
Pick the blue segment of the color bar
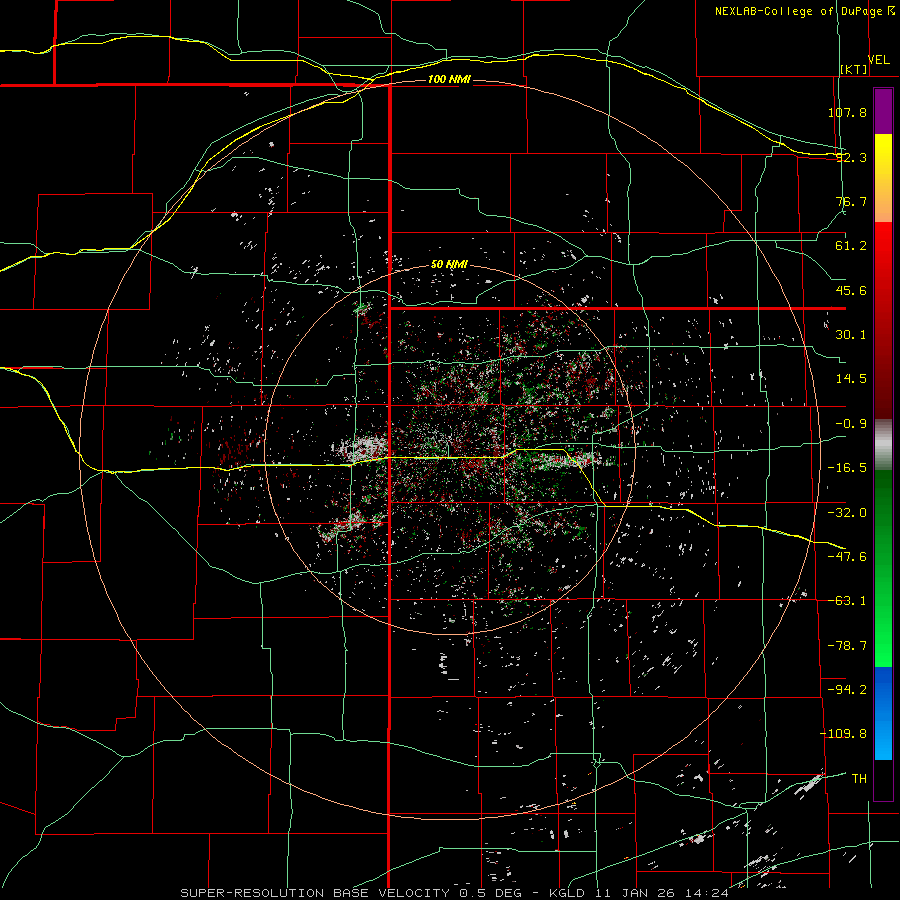[x=883, y=713]
